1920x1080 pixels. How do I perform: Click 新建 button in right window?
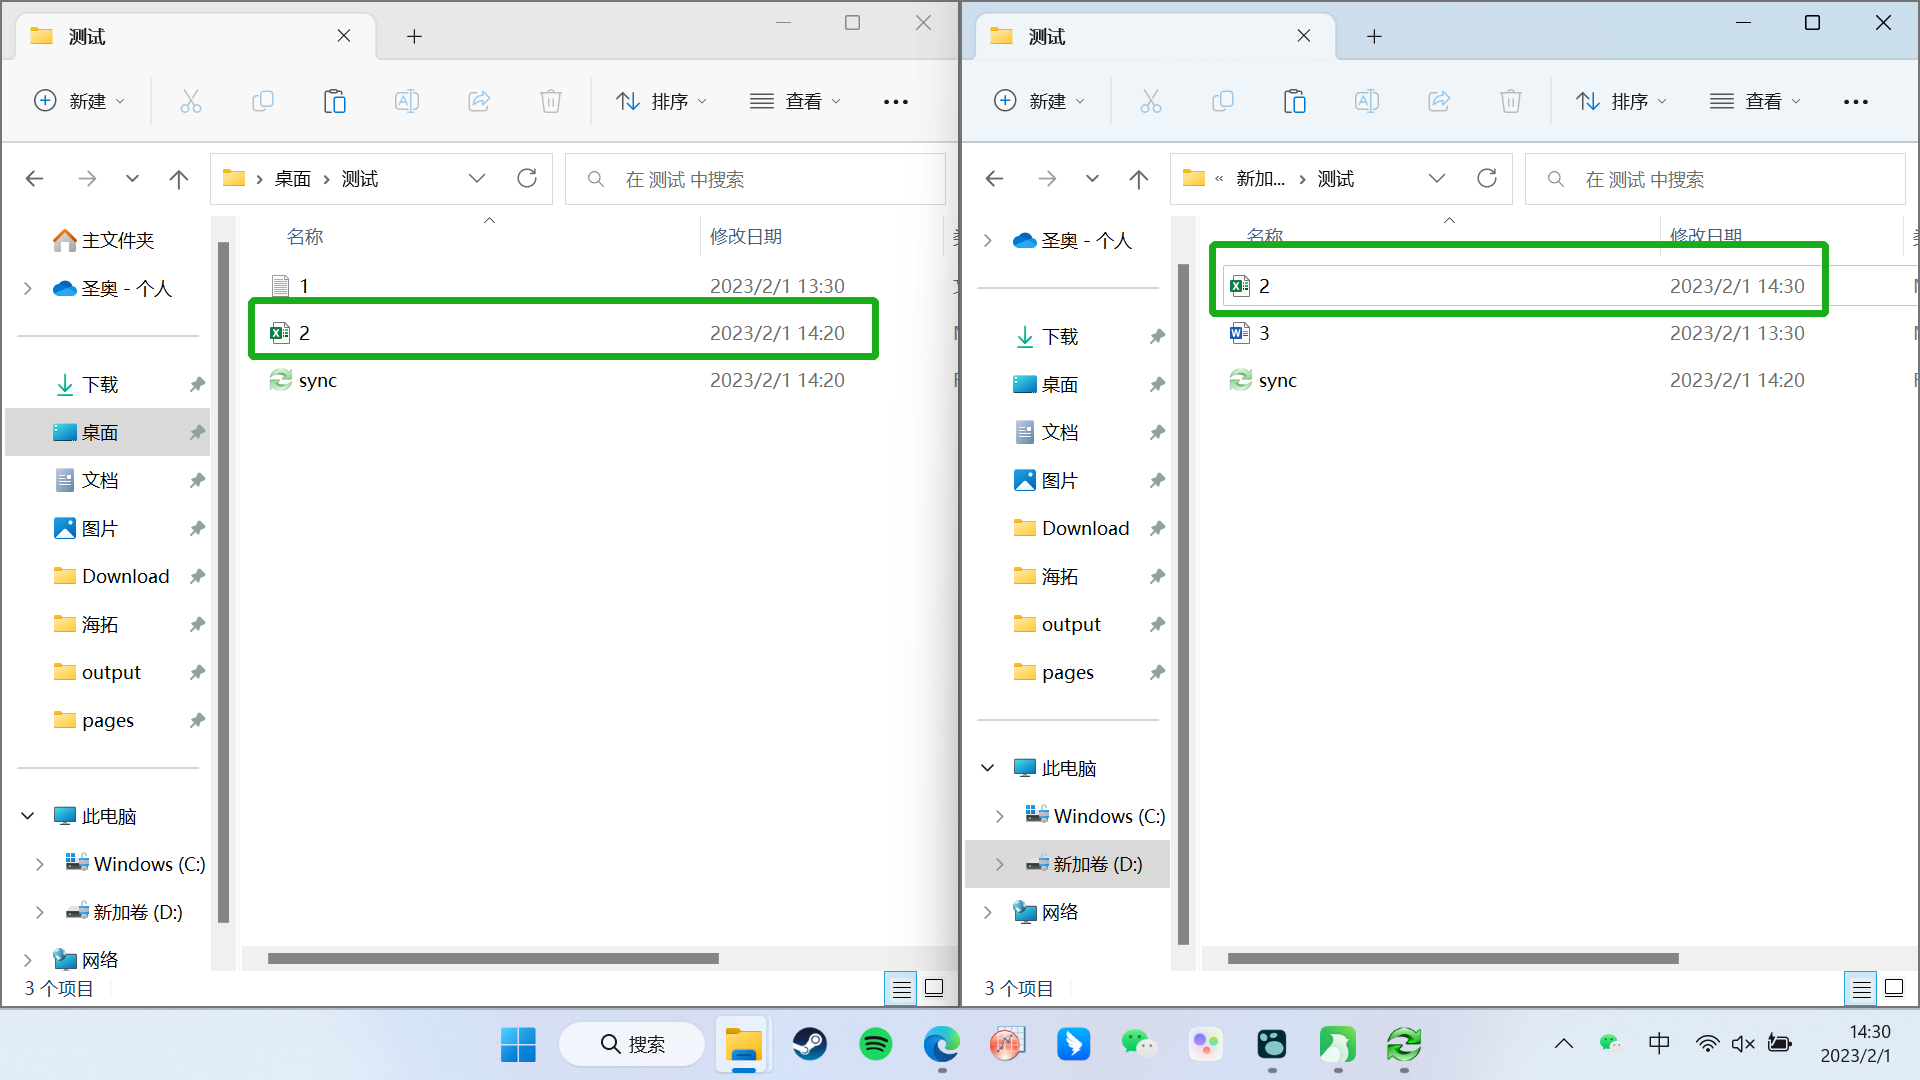click(x=1039, y=101)
